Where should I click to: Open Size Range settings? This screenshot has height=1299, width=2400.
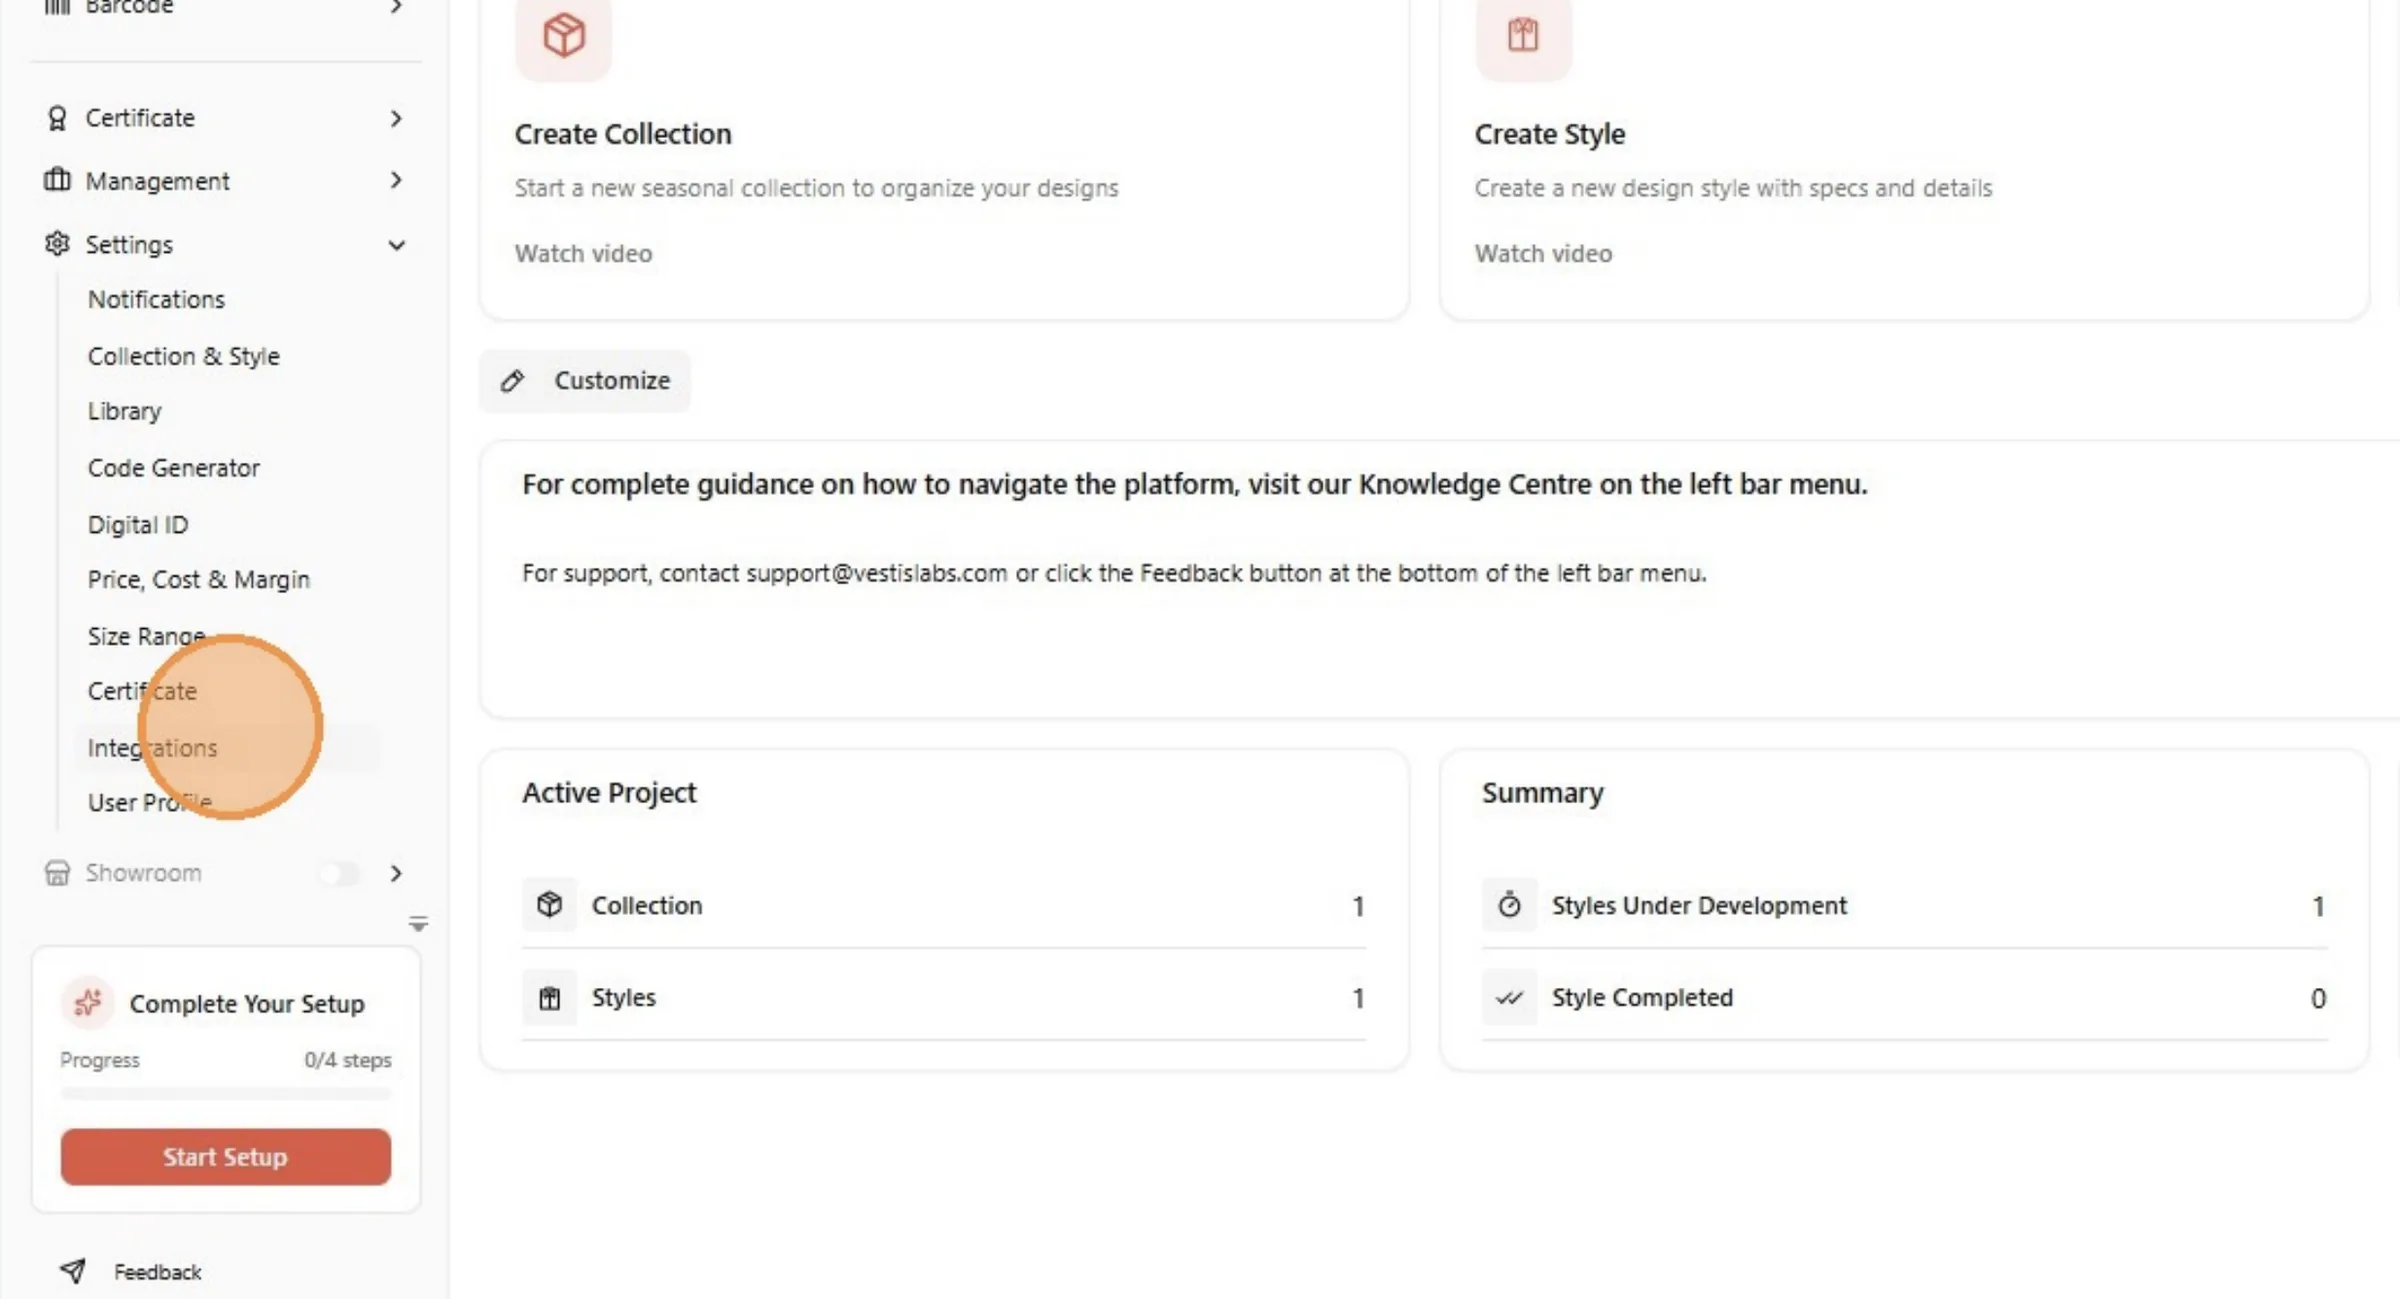[x=146, y=636]
